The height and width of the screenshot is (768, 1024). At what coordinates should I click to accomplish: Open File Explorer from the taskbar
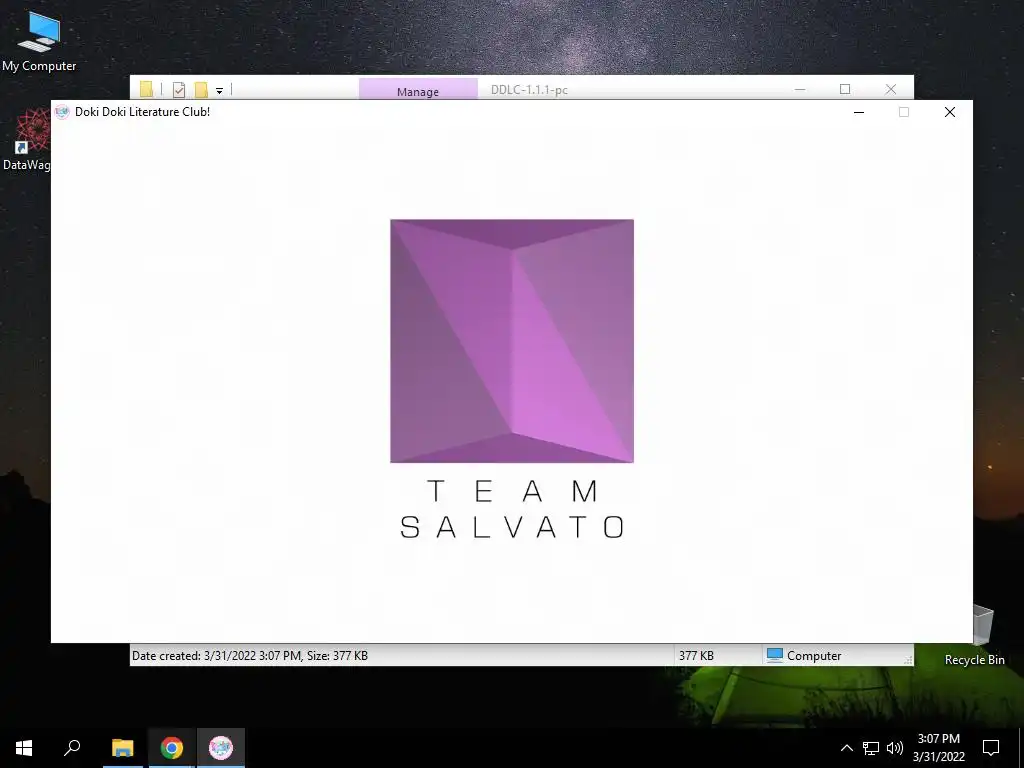[122, 748]
